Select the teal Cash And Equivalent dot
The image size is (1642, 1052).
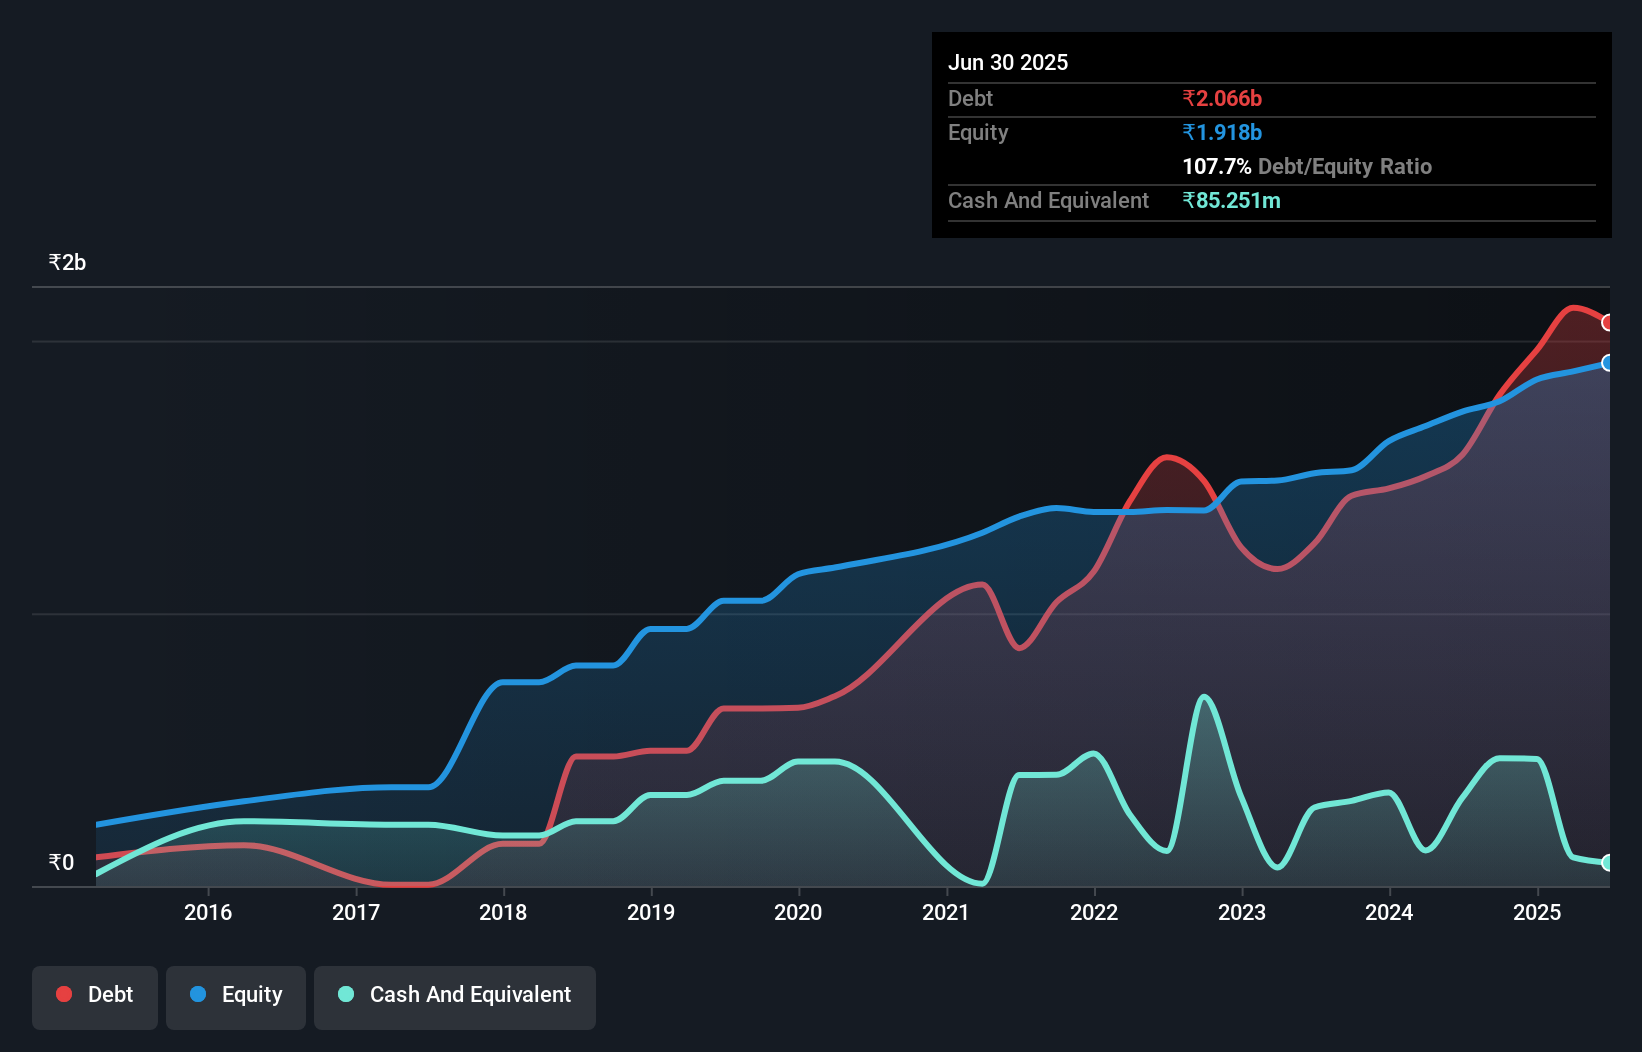point(345,993)
